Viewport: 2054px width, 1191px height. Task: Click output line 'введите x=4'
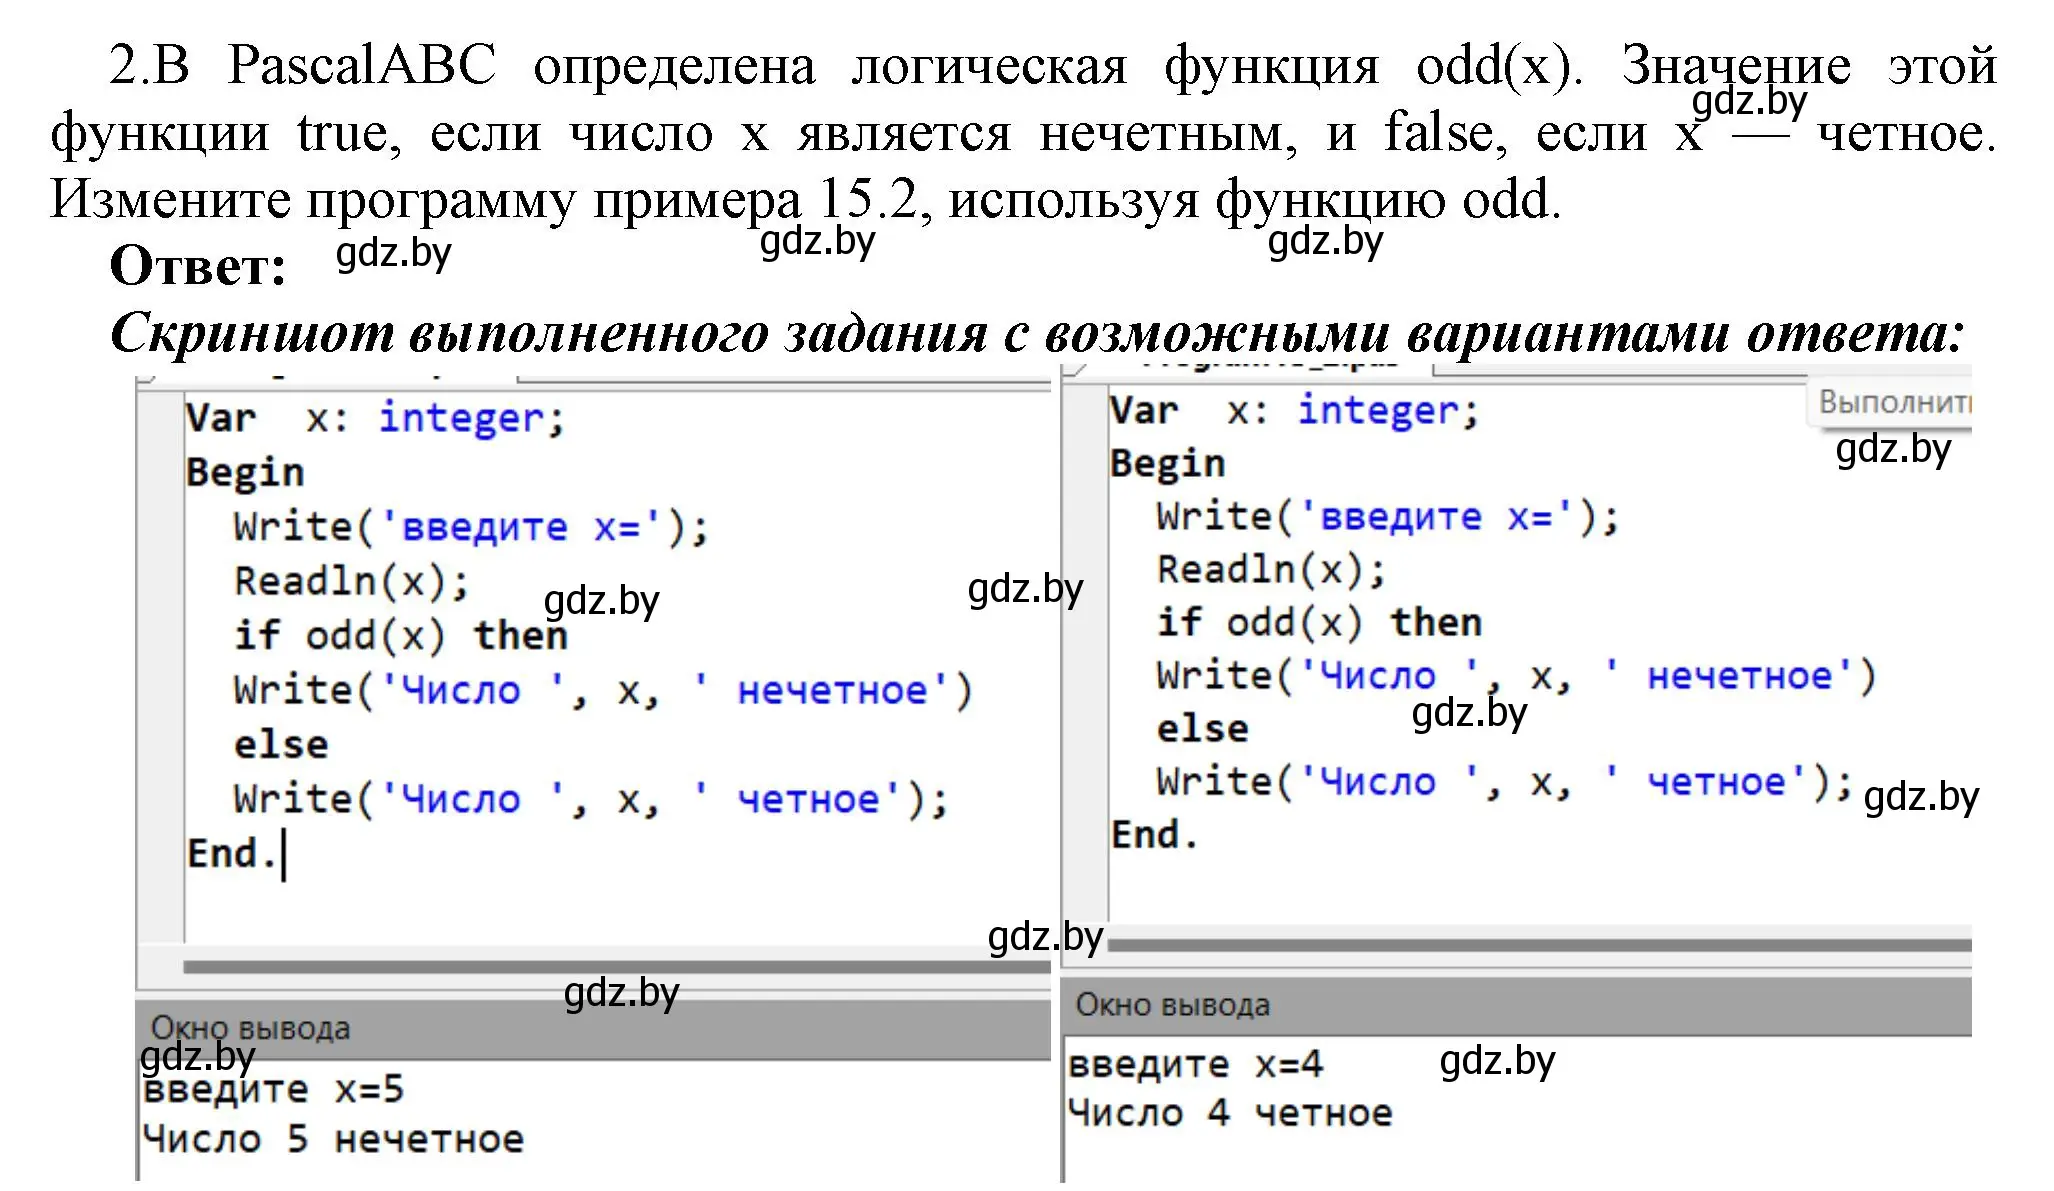pyautogui.click(x=1195, y=1065)
